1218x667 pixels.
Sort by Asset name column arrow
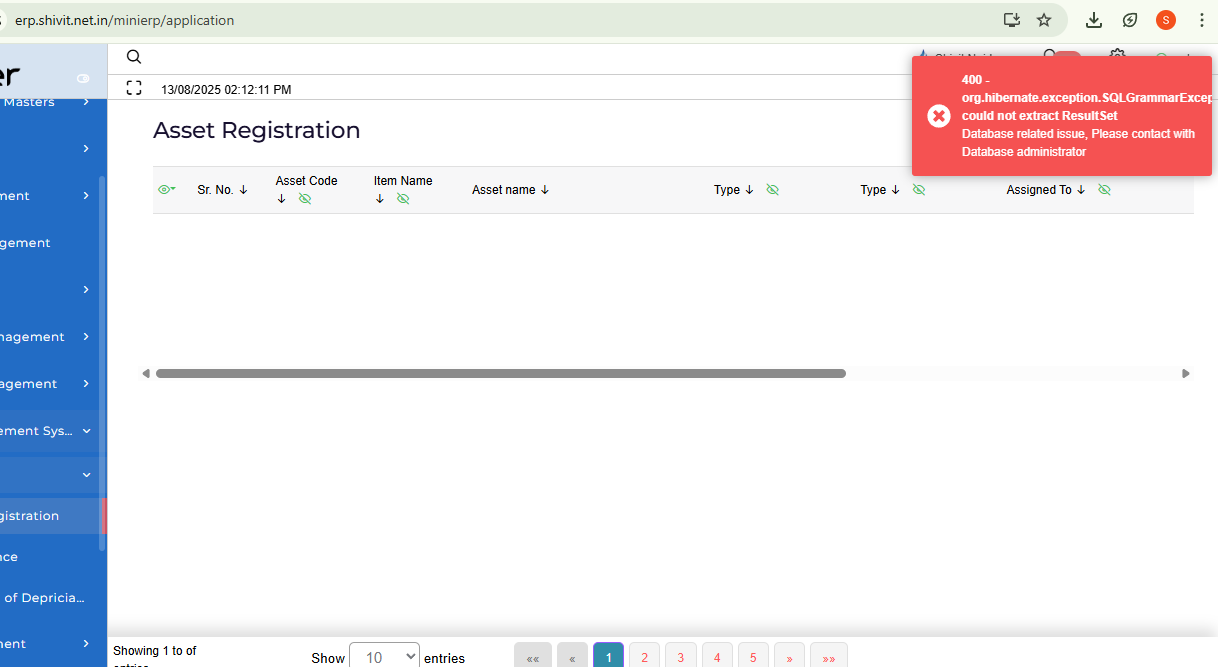click(x=545, y=190)
